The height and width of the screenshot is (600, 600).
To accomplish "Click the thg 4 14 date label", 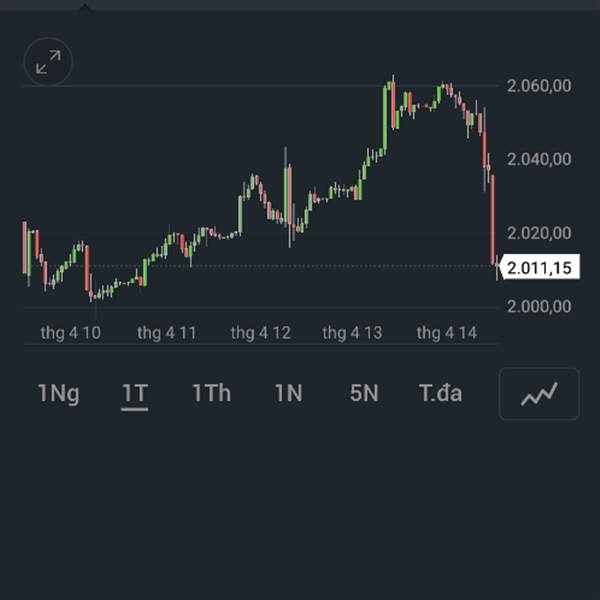I will pyautogui.click(x=447, y=333).
